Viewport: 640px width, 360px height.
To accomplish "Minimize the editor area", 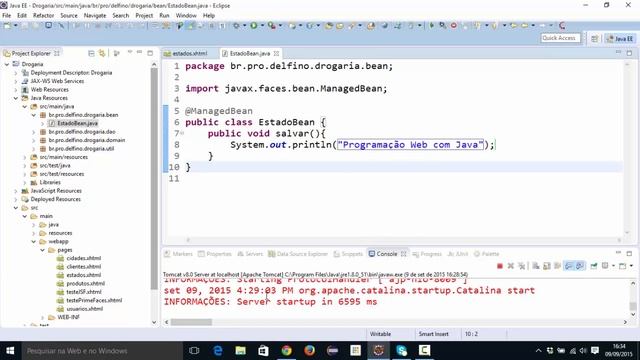I will pos(618,53).
